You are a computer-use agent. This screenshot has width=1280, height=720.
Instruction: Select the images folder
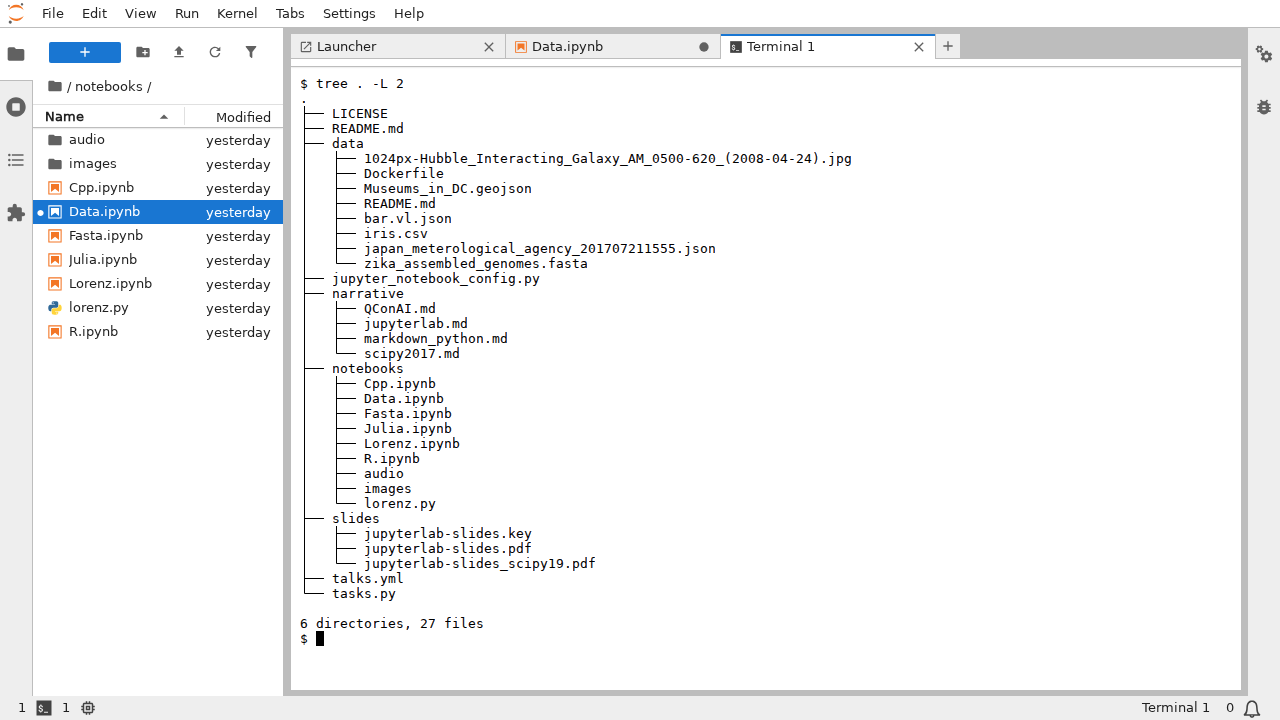point(158,164)
